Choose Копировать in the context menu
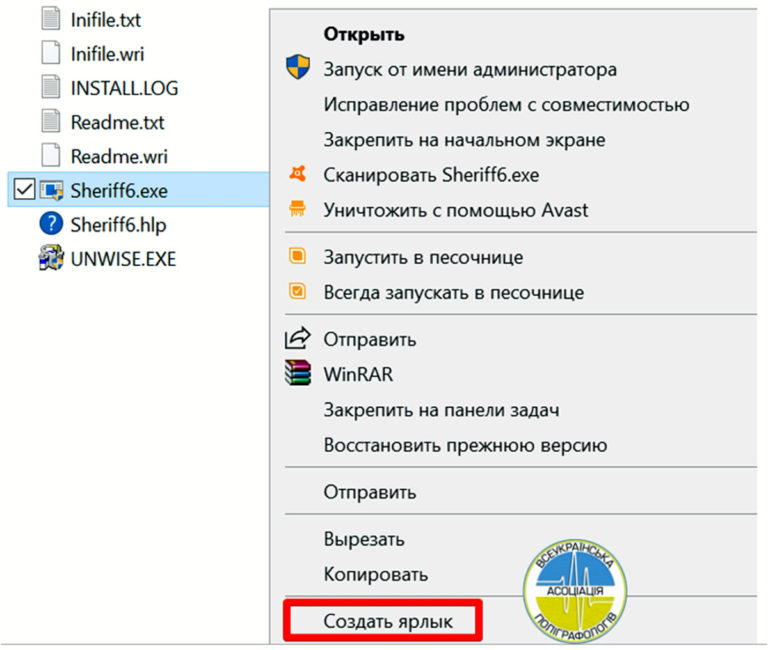This screenshot has width=768, height=650. 376,574
